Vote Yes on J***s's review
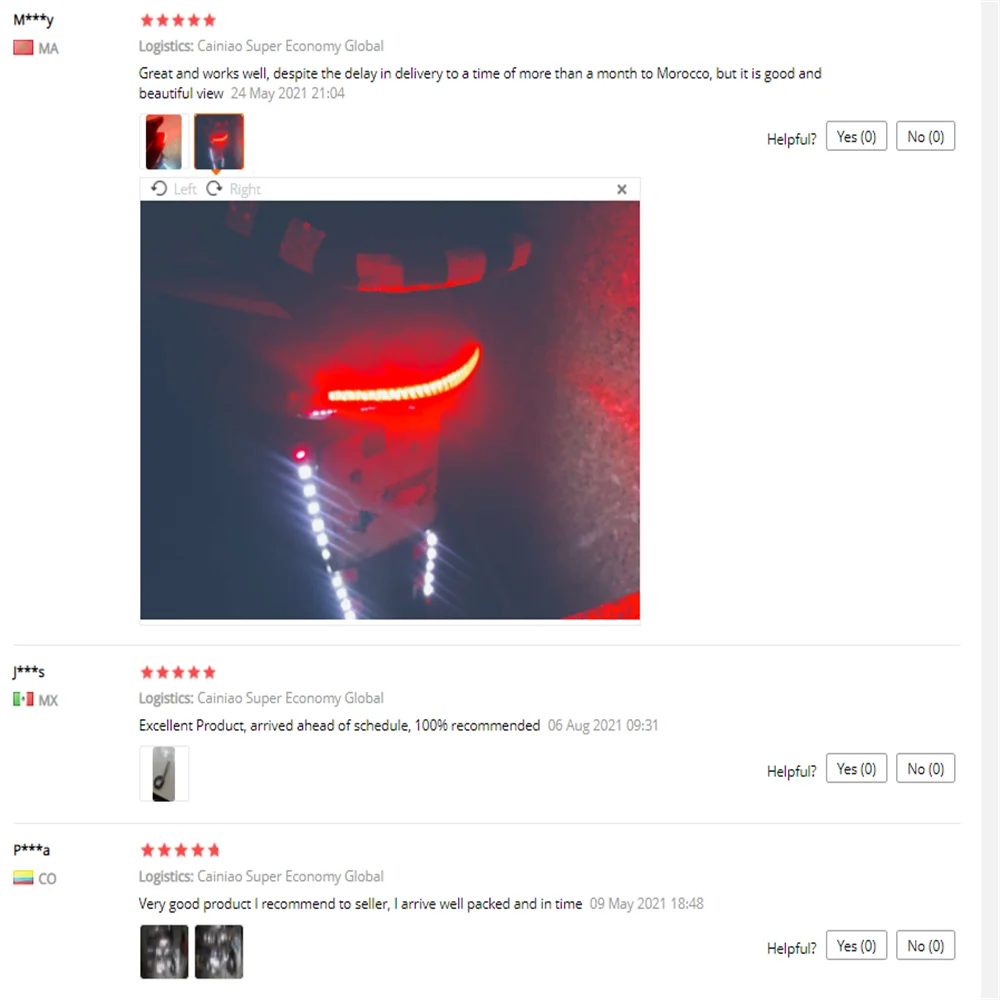 (x=856, y=768)
